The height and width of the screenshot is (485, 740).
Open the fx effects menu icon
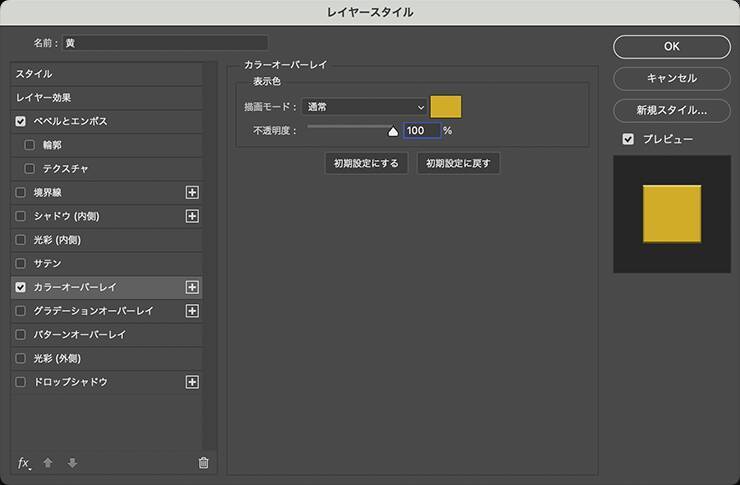click(24, 463)
